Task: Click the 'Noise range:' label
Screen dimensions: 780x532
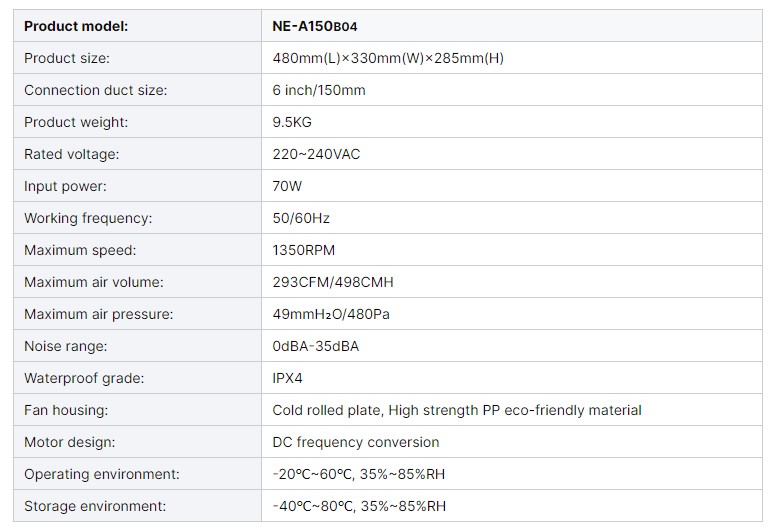Action: [x=66, y=346]
